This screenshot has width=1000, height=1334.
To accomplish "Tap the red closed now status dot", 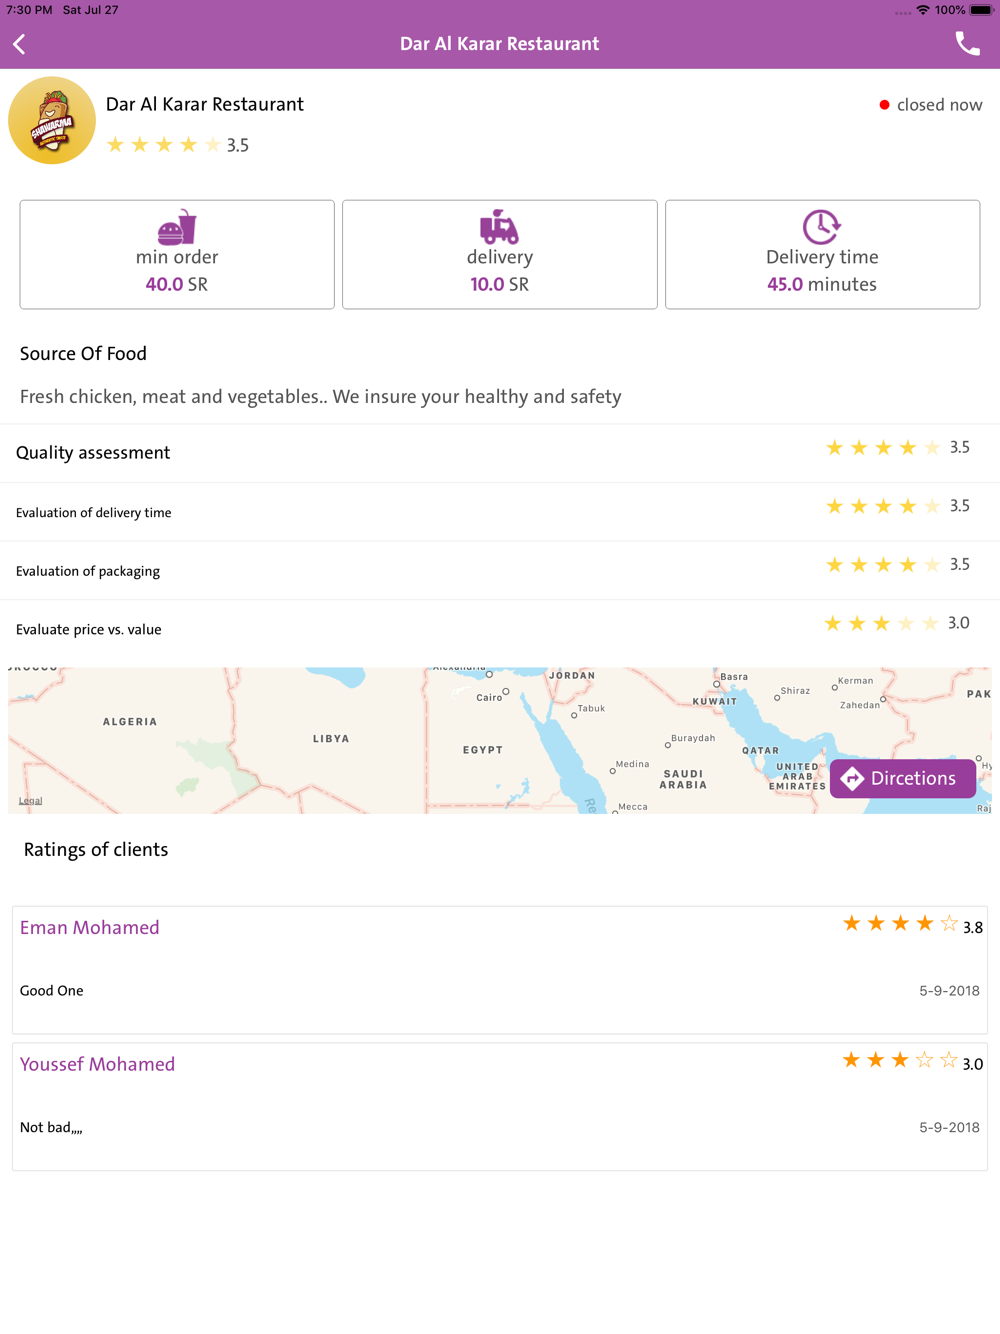I will tap(884, 105).
